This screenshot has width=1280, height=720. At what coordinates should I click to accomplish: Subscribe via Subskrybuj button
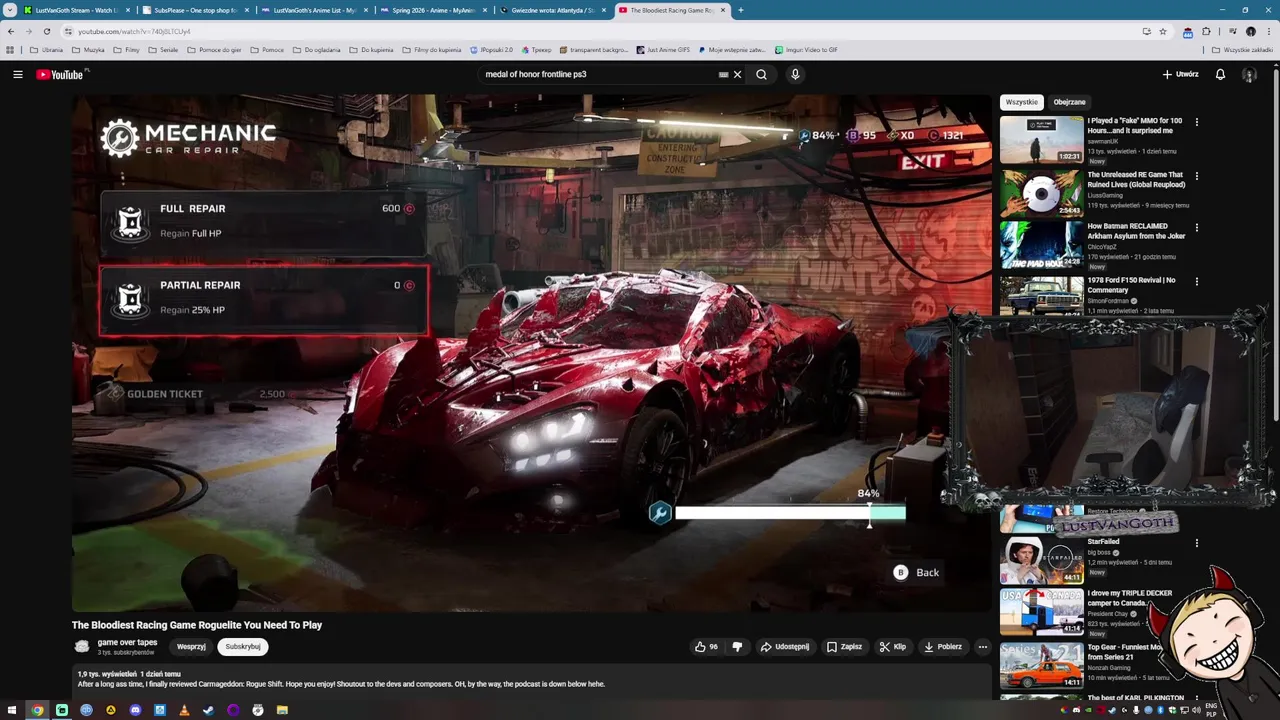coord(243,647)
